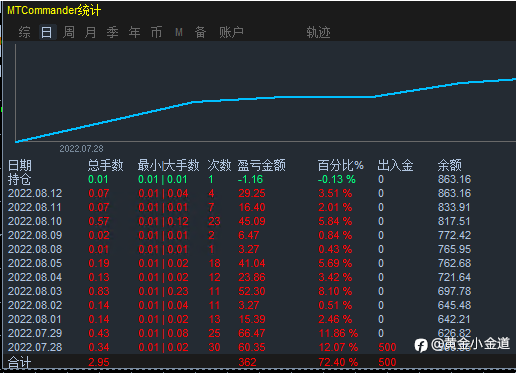Open the 轨迹 track tab
The image size is (516, 373).
click(x=318, y=32)
